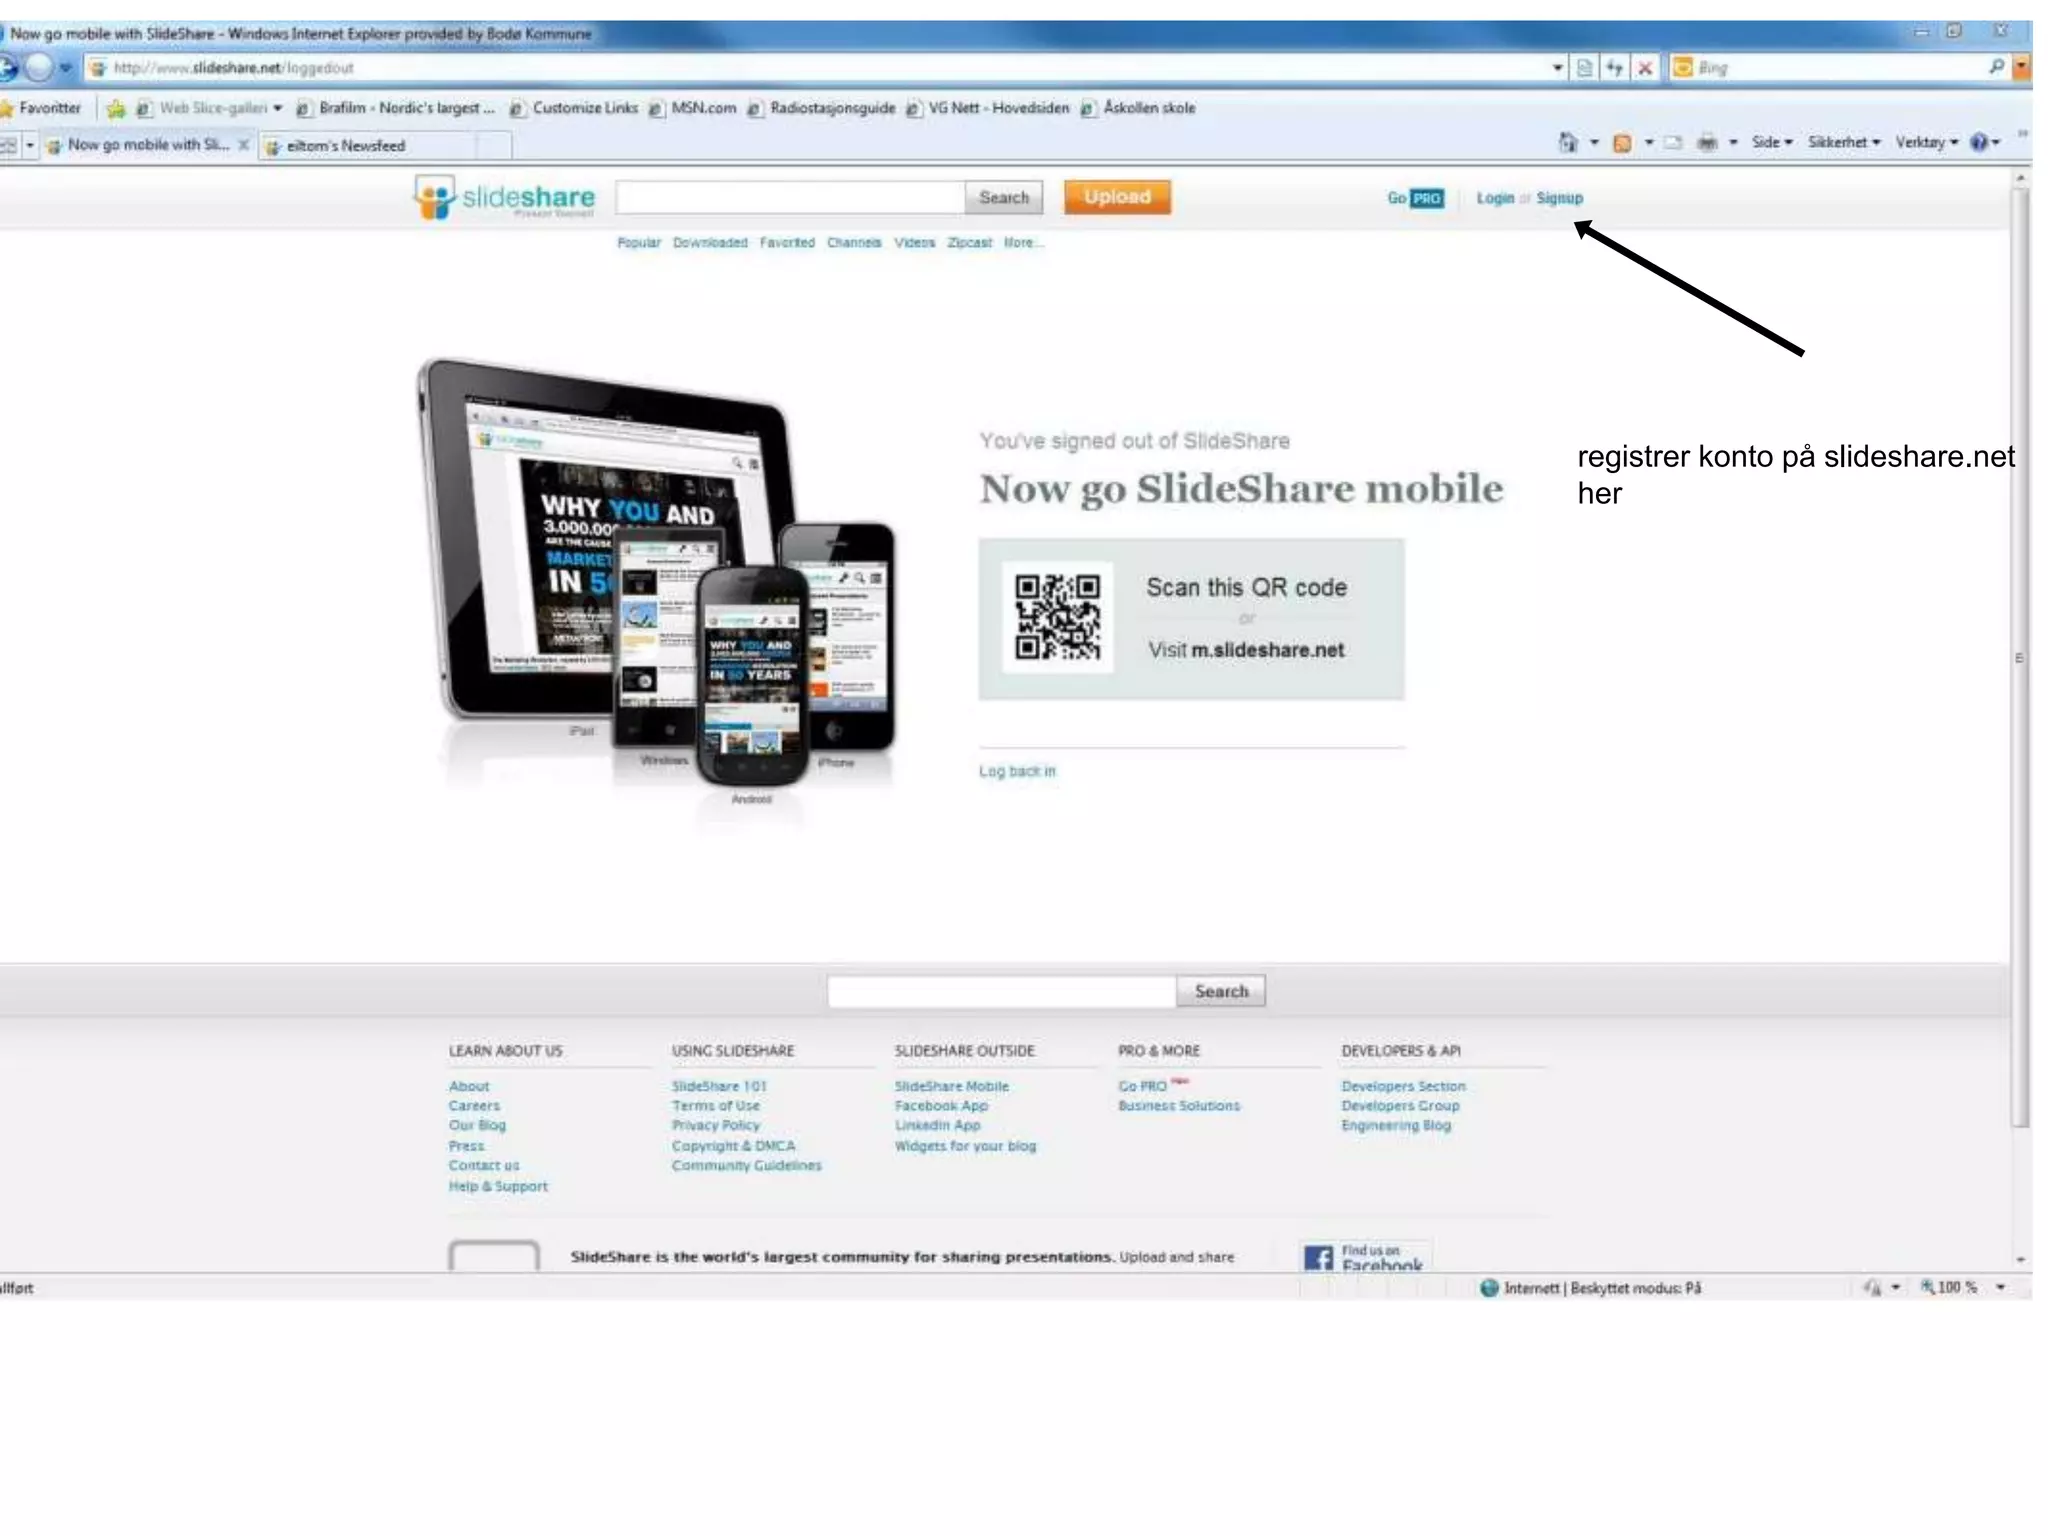
Task: Click the SlideShare top search field
Action: click(x=790, y=198)
